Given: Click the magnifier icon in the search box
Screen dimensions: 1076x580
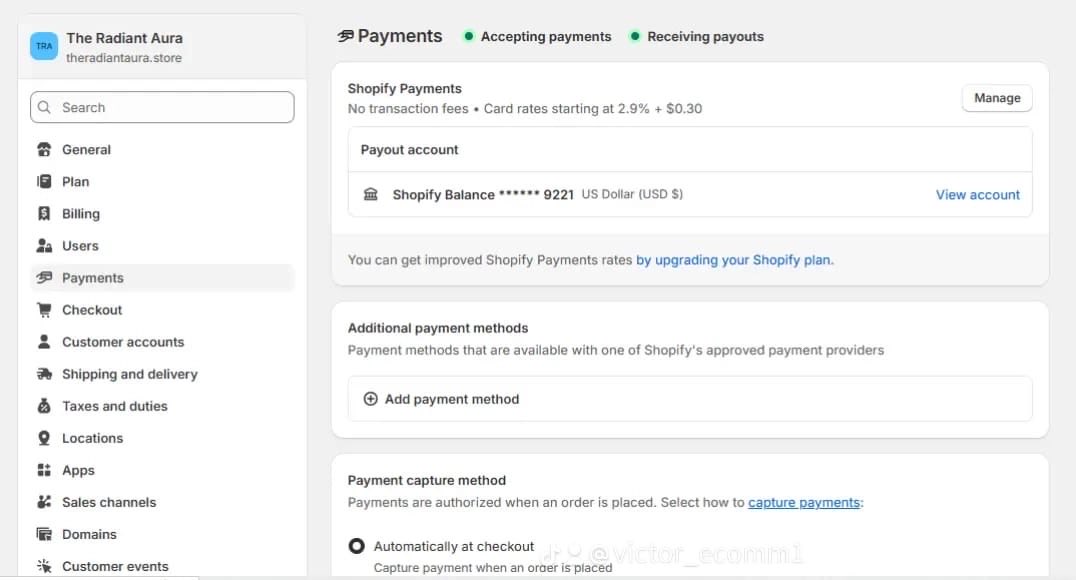Looking at the screenshot, I should [45, 107].
